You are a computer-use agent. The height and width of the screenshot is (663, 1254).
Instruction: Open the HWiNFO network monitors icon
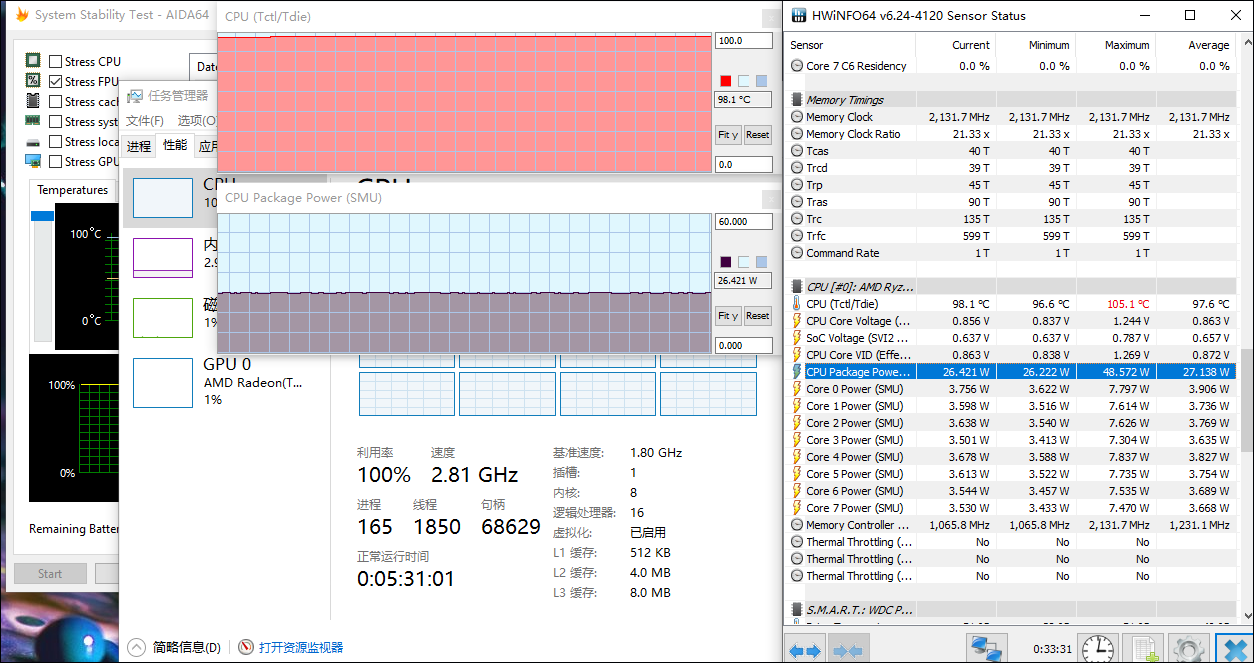point(987,648)
